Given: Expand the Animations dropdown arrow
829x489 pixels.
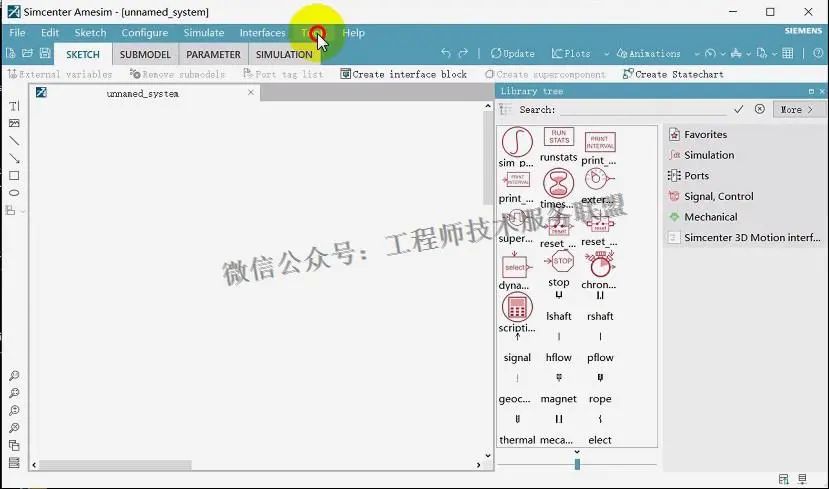Looking at the screenshot, I should coord(696,54).
